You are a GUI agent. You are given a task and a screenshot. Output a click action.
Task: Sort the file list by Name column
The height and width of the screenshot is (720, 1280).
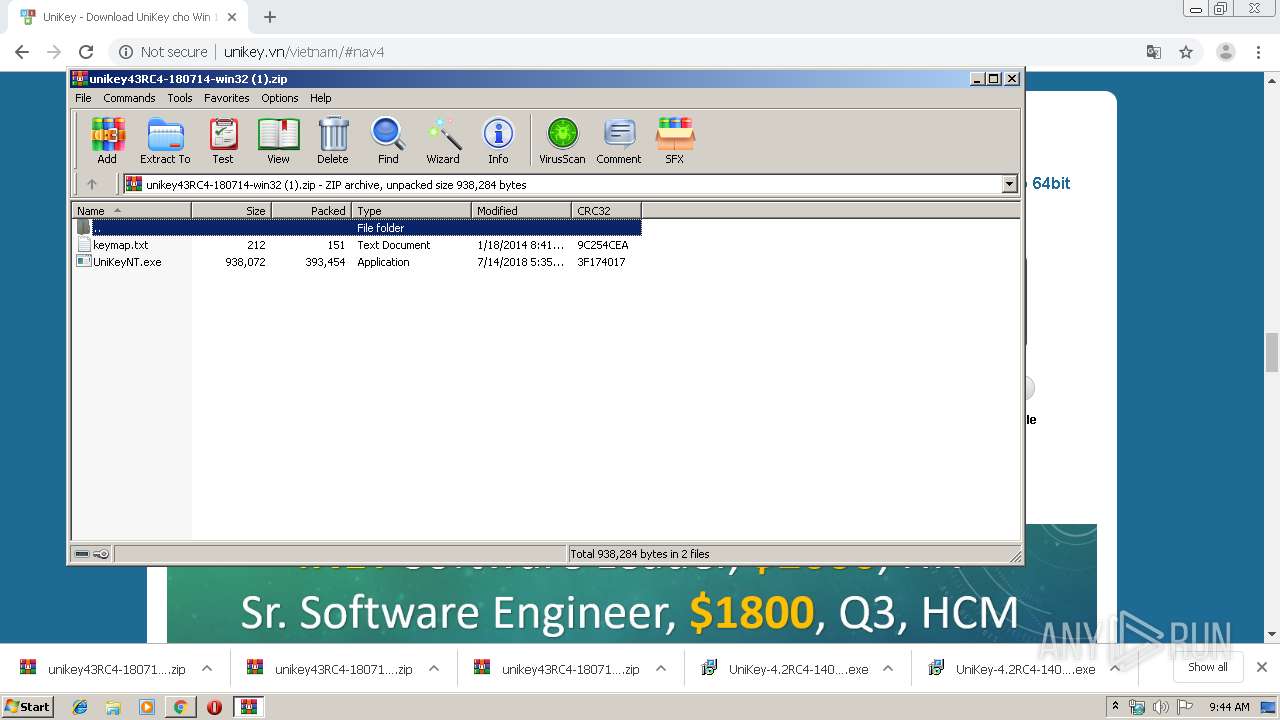click(x=132, y=210)
